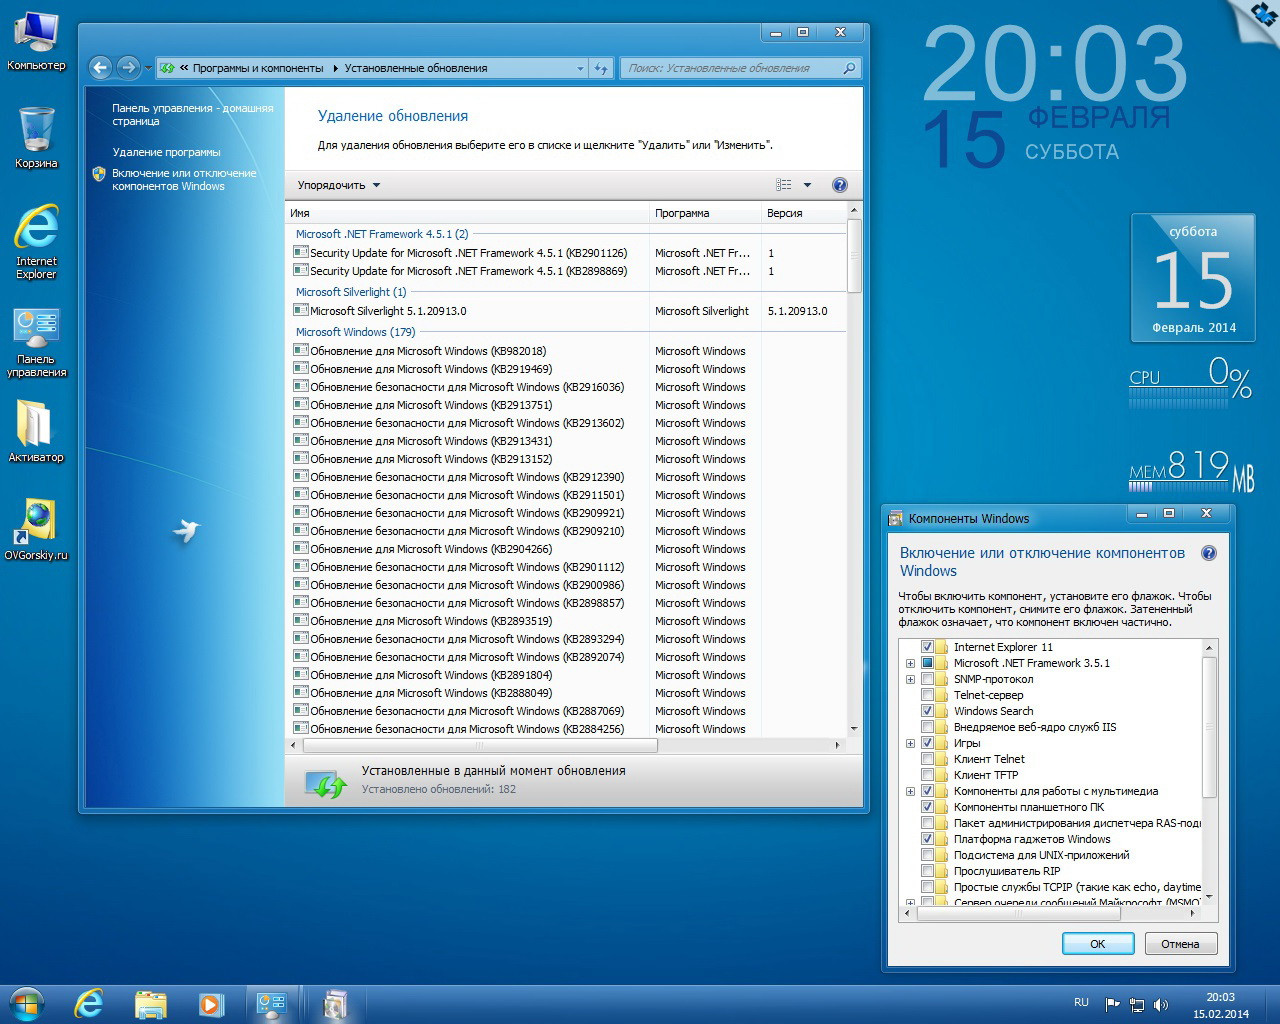Click OK in Компоненты Windows dialog

(x=1098, y=944)
